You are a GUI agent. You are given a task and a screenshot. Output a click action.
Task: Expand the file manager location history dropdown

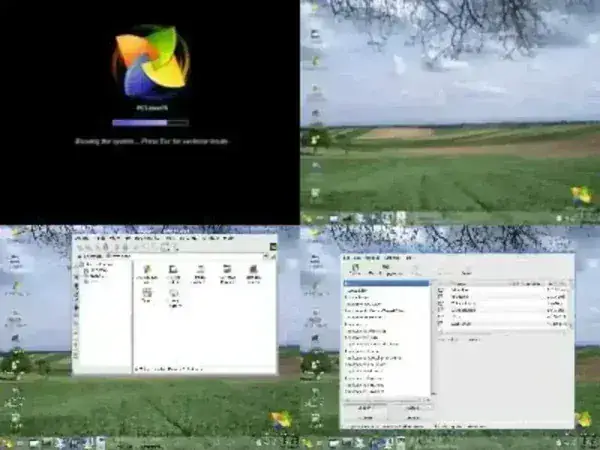click(x=266, y=256)
